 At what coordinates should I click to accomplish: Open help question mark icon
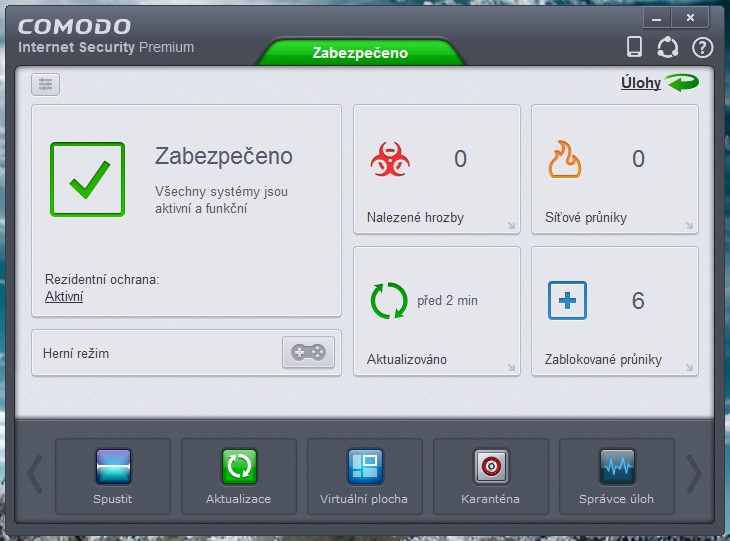pyautogui.click(x=702, y=47)
